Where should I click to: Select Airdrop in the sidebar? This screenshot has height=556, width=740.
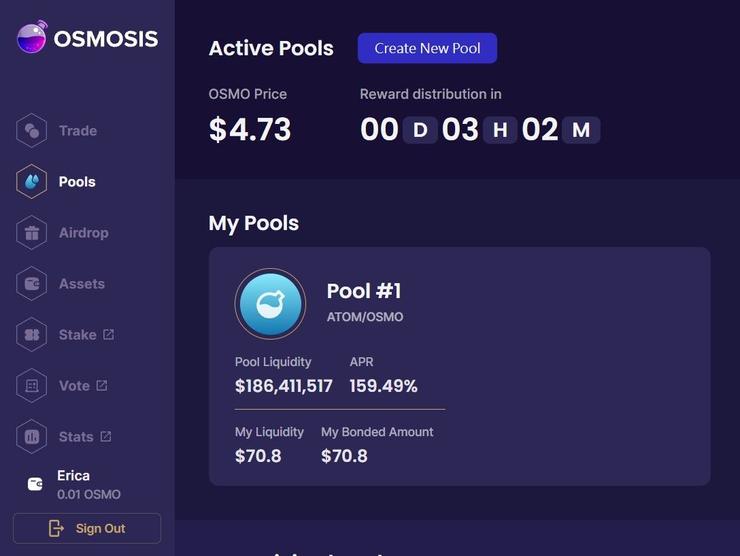[83, 233]
